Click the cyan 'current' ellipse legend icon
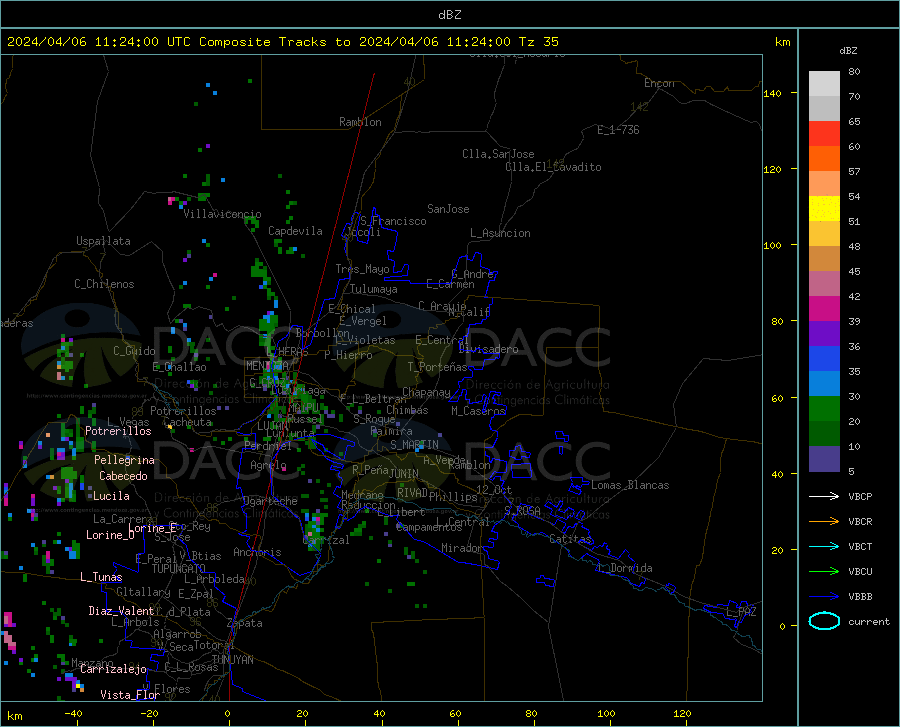The height and width of the screenshot is (727, 900). coord(824,621)
